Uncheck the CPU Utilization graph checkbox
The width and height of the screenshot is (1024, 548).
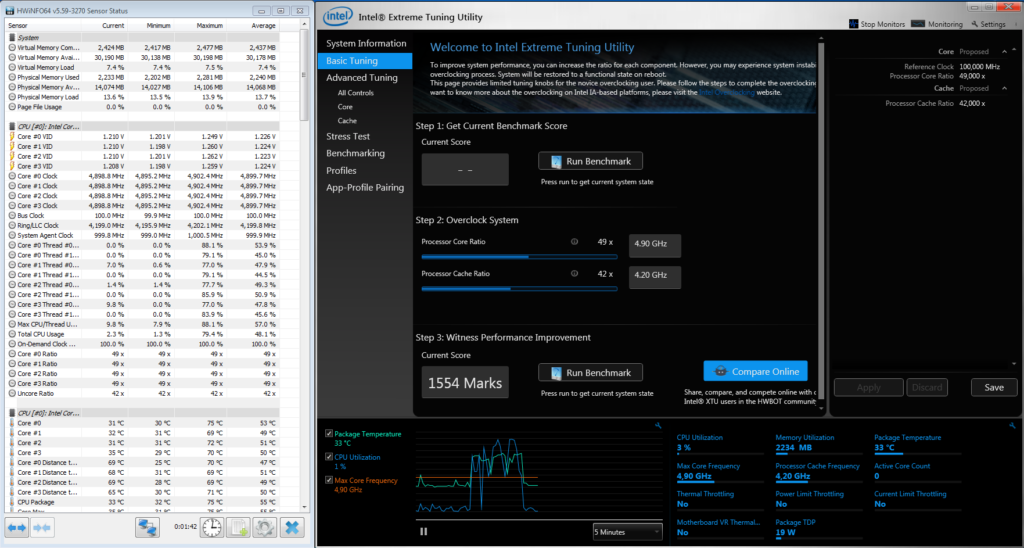(328, 457)
